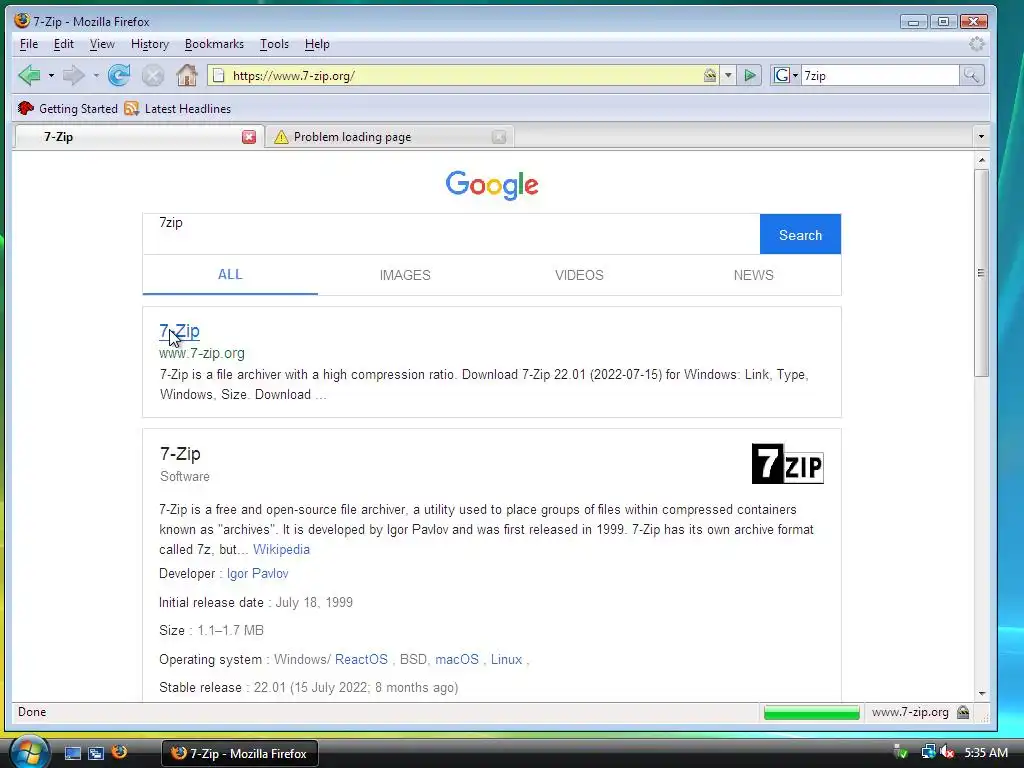The height and width of the screenshot is (768, 1024).
Task: Open the search engine selector dropdown
Action: tap(786, 76)
